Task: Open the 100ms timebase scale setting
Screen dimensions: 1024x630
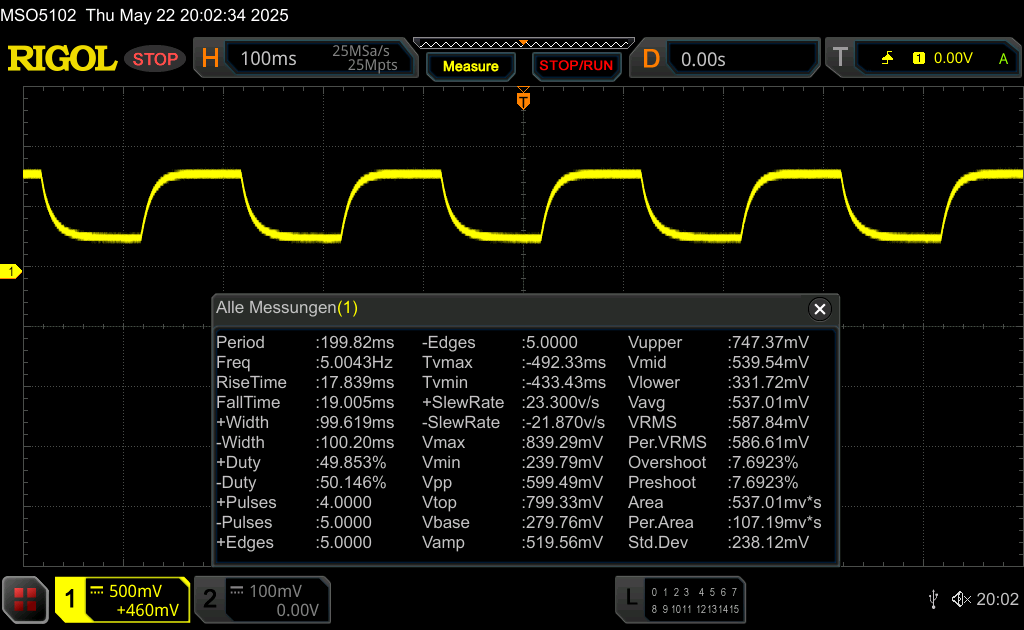Action: (x=269, y=59)
